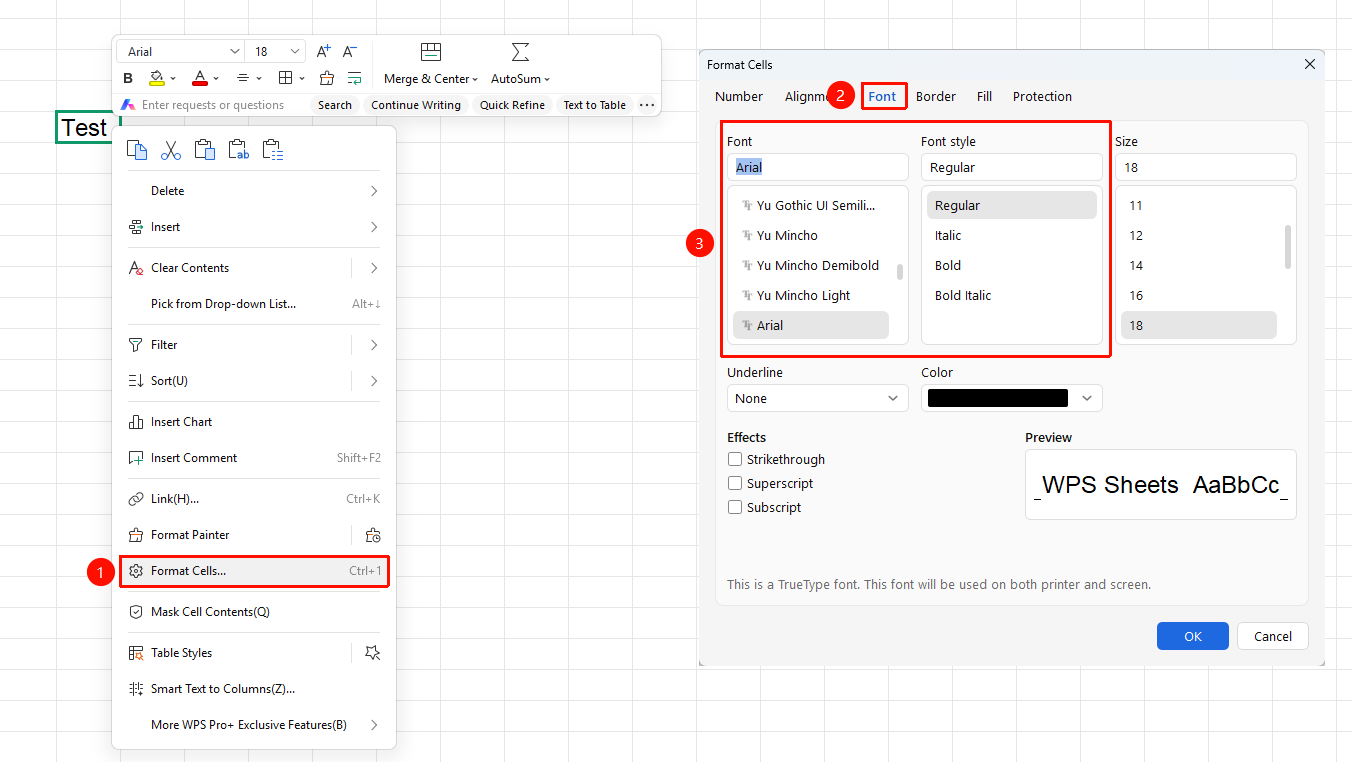The width and height of the screenshot is (1352, 762).
Task: Choose Insert Comment from the context menu
Action: tap(254, 458)
